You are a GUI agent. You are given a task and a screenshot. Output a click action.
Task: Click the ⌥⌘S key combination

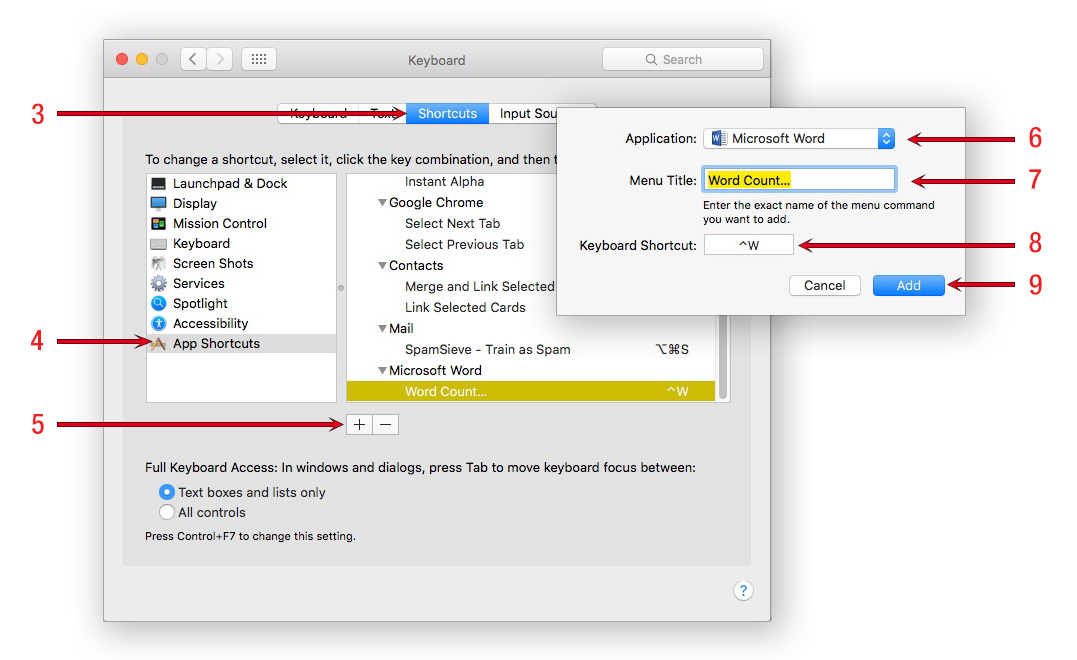[672, 350]
